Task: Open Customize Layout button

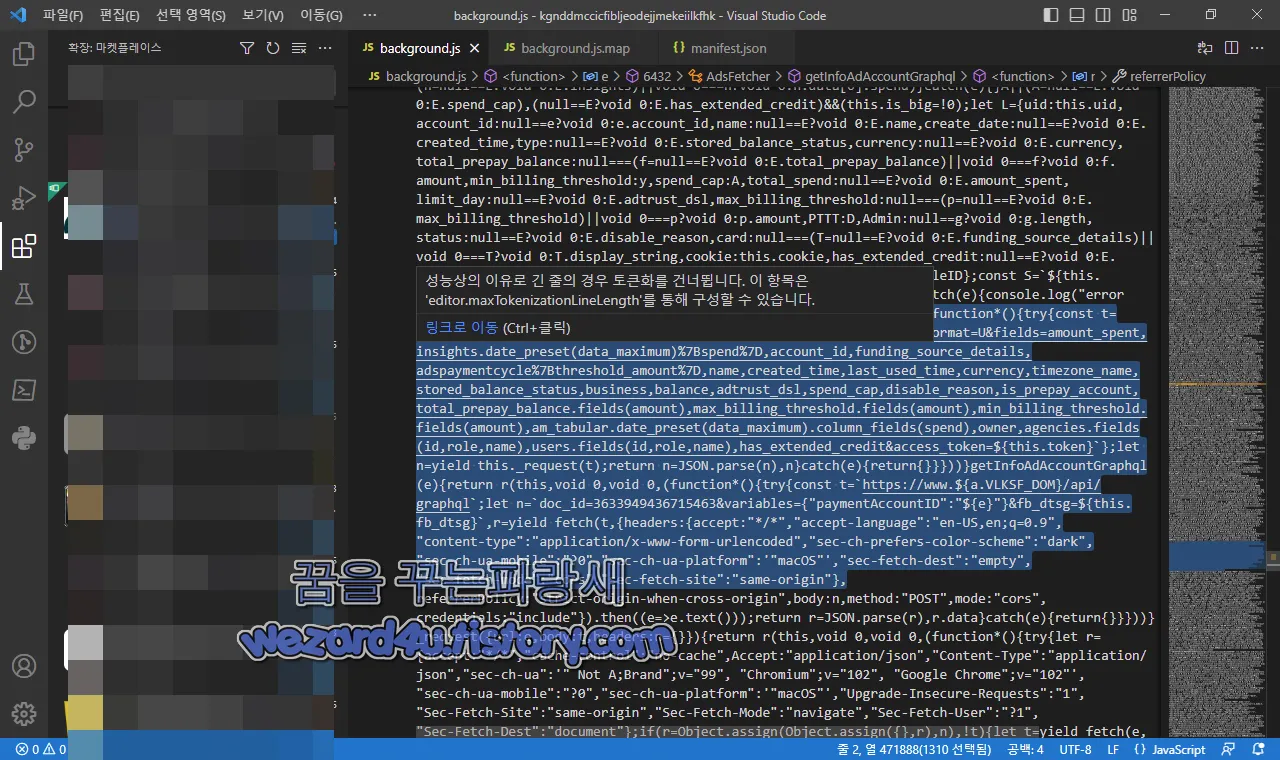Action: 1128,15
